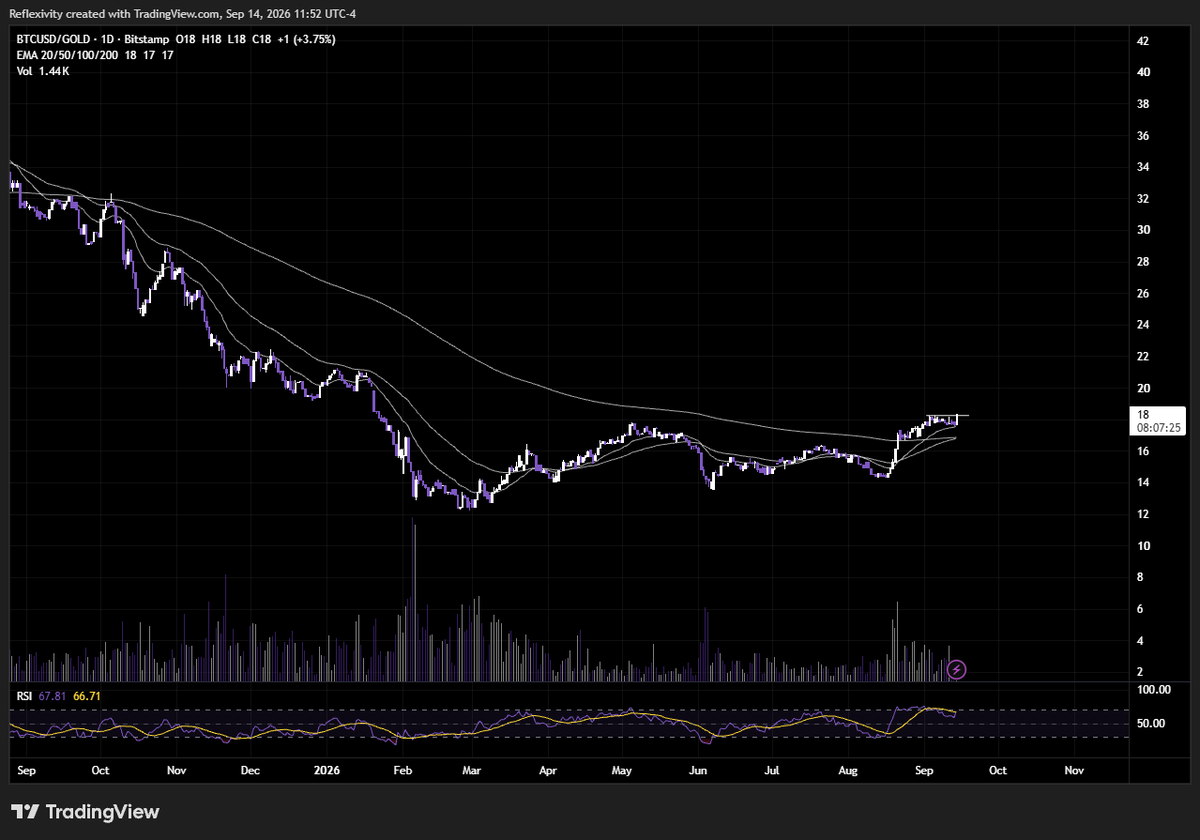Click the Jun label on time axis
This screenshot has height=840, width=1200.
point(698,772)
